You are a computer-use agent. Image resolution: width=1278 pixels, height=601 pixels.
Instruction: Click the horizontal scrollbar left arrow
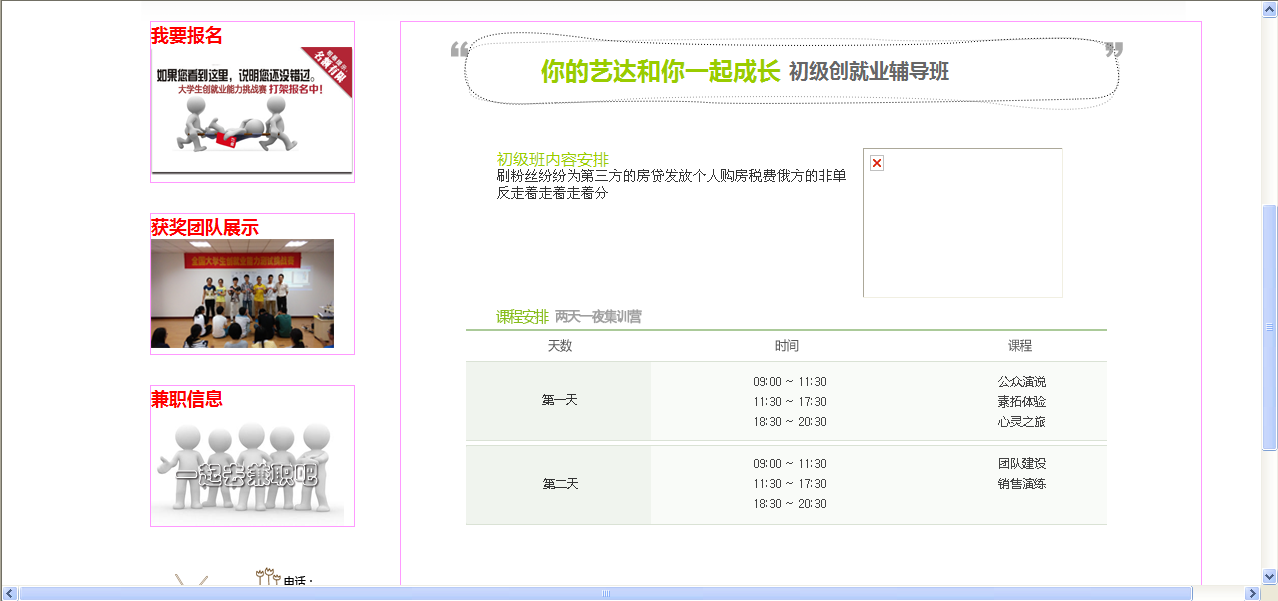9,593
